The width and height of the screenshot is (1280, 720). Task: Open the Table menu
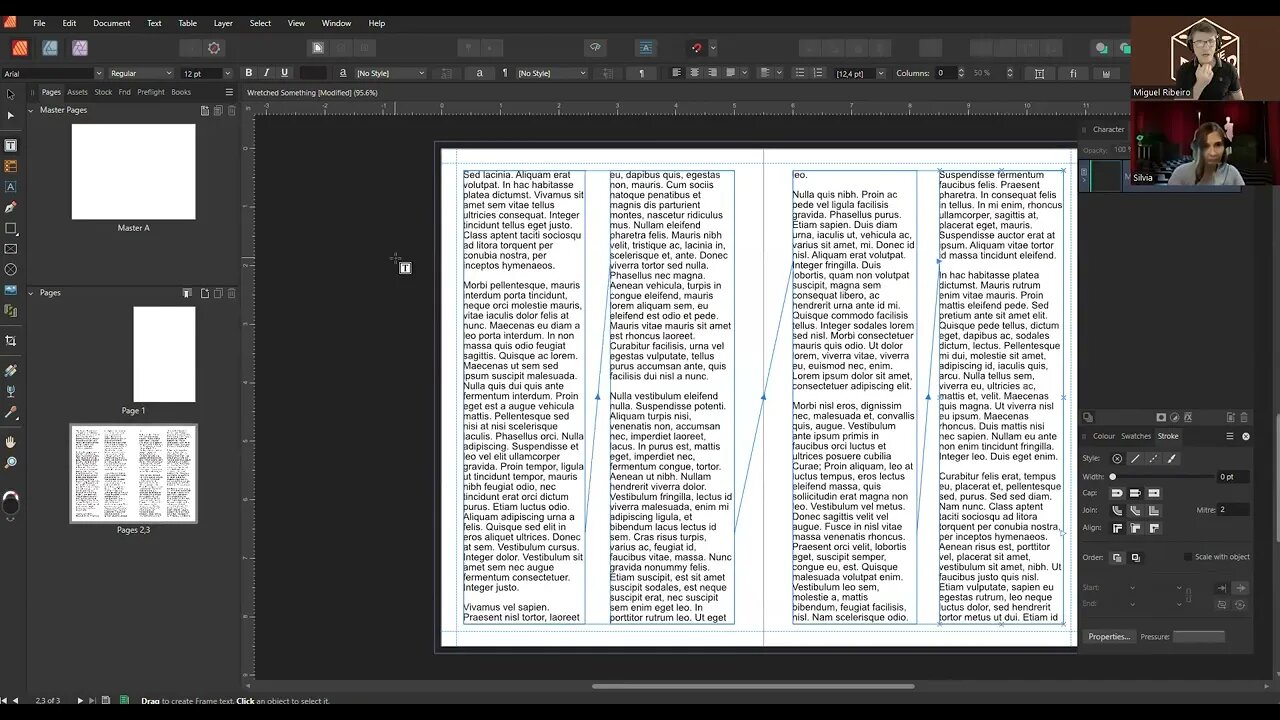pos(187,23)
